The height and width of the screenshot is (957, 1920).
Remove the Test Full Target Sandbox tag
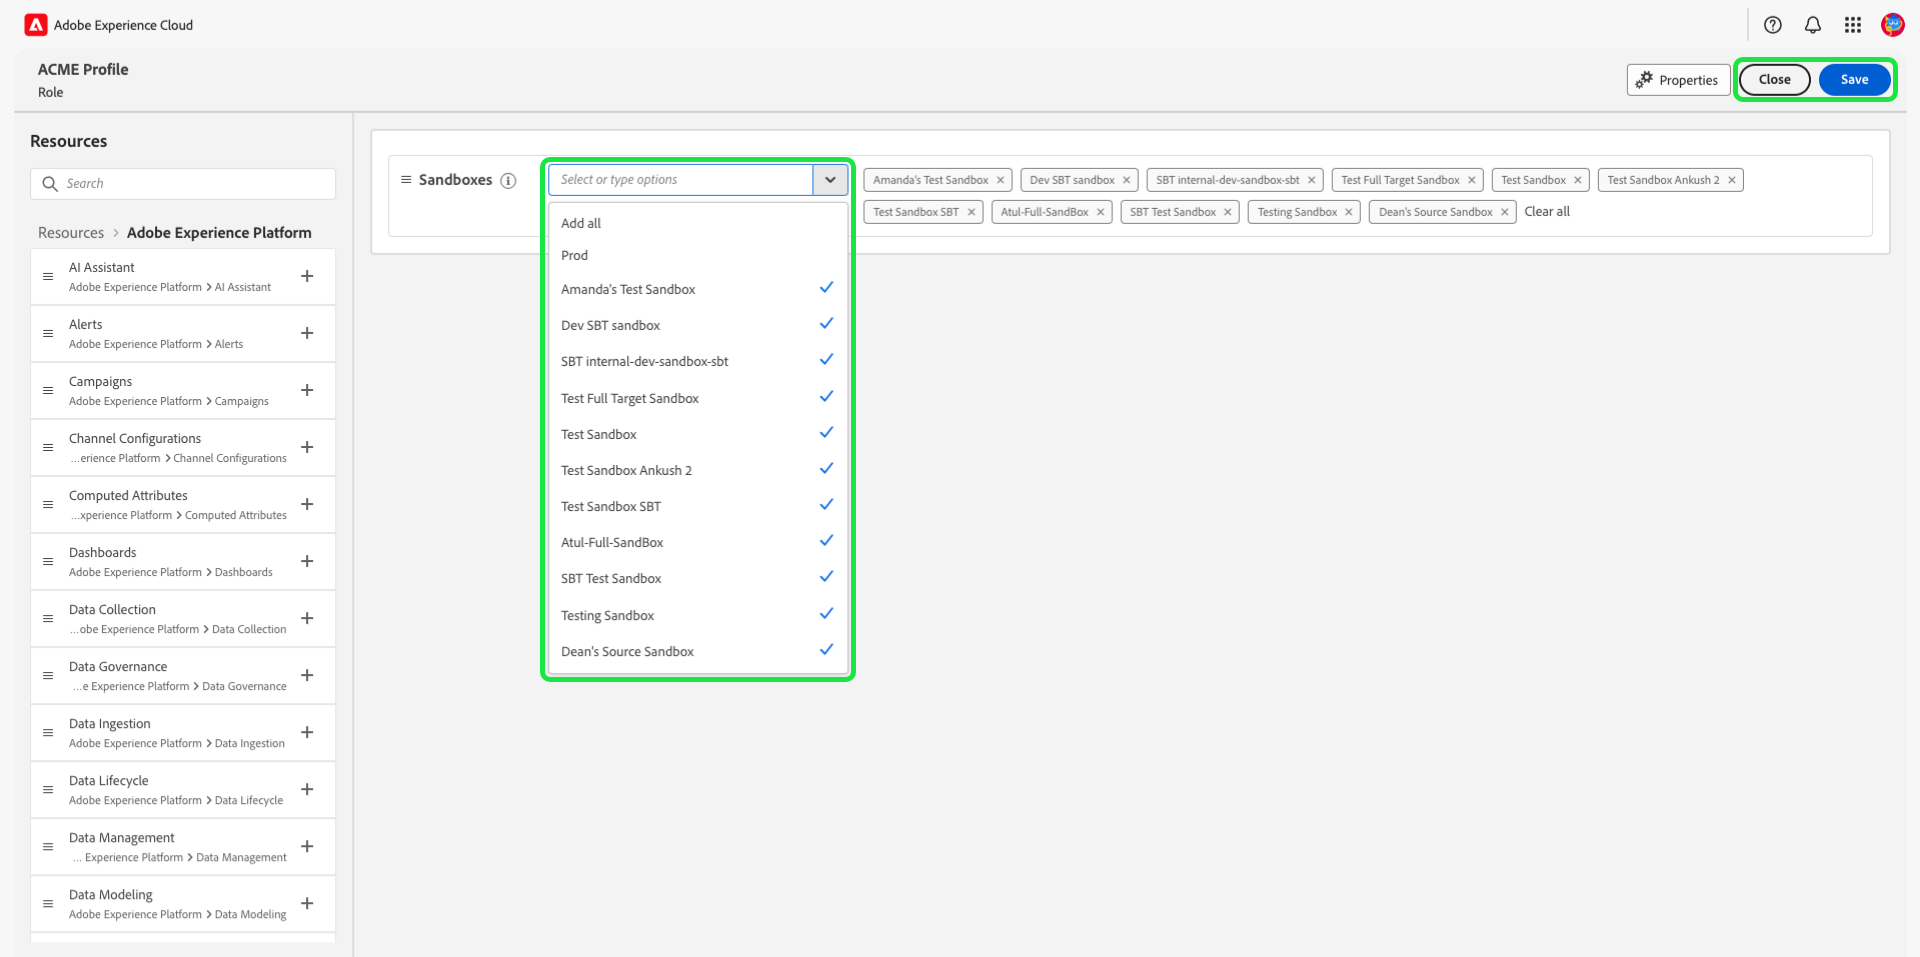click(x=1471, y=180)
